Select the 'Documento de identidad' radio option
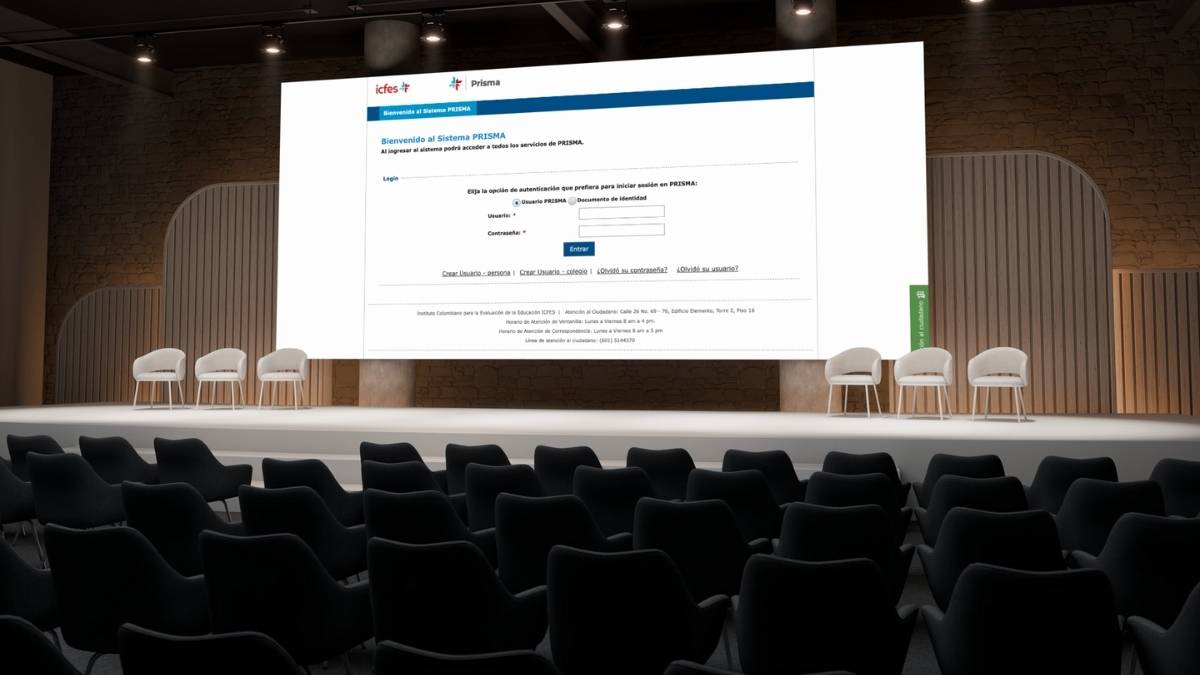Image resolution: width=1200 pixels, height=675 pixels. pyautogui.click(x=573, y=201)
